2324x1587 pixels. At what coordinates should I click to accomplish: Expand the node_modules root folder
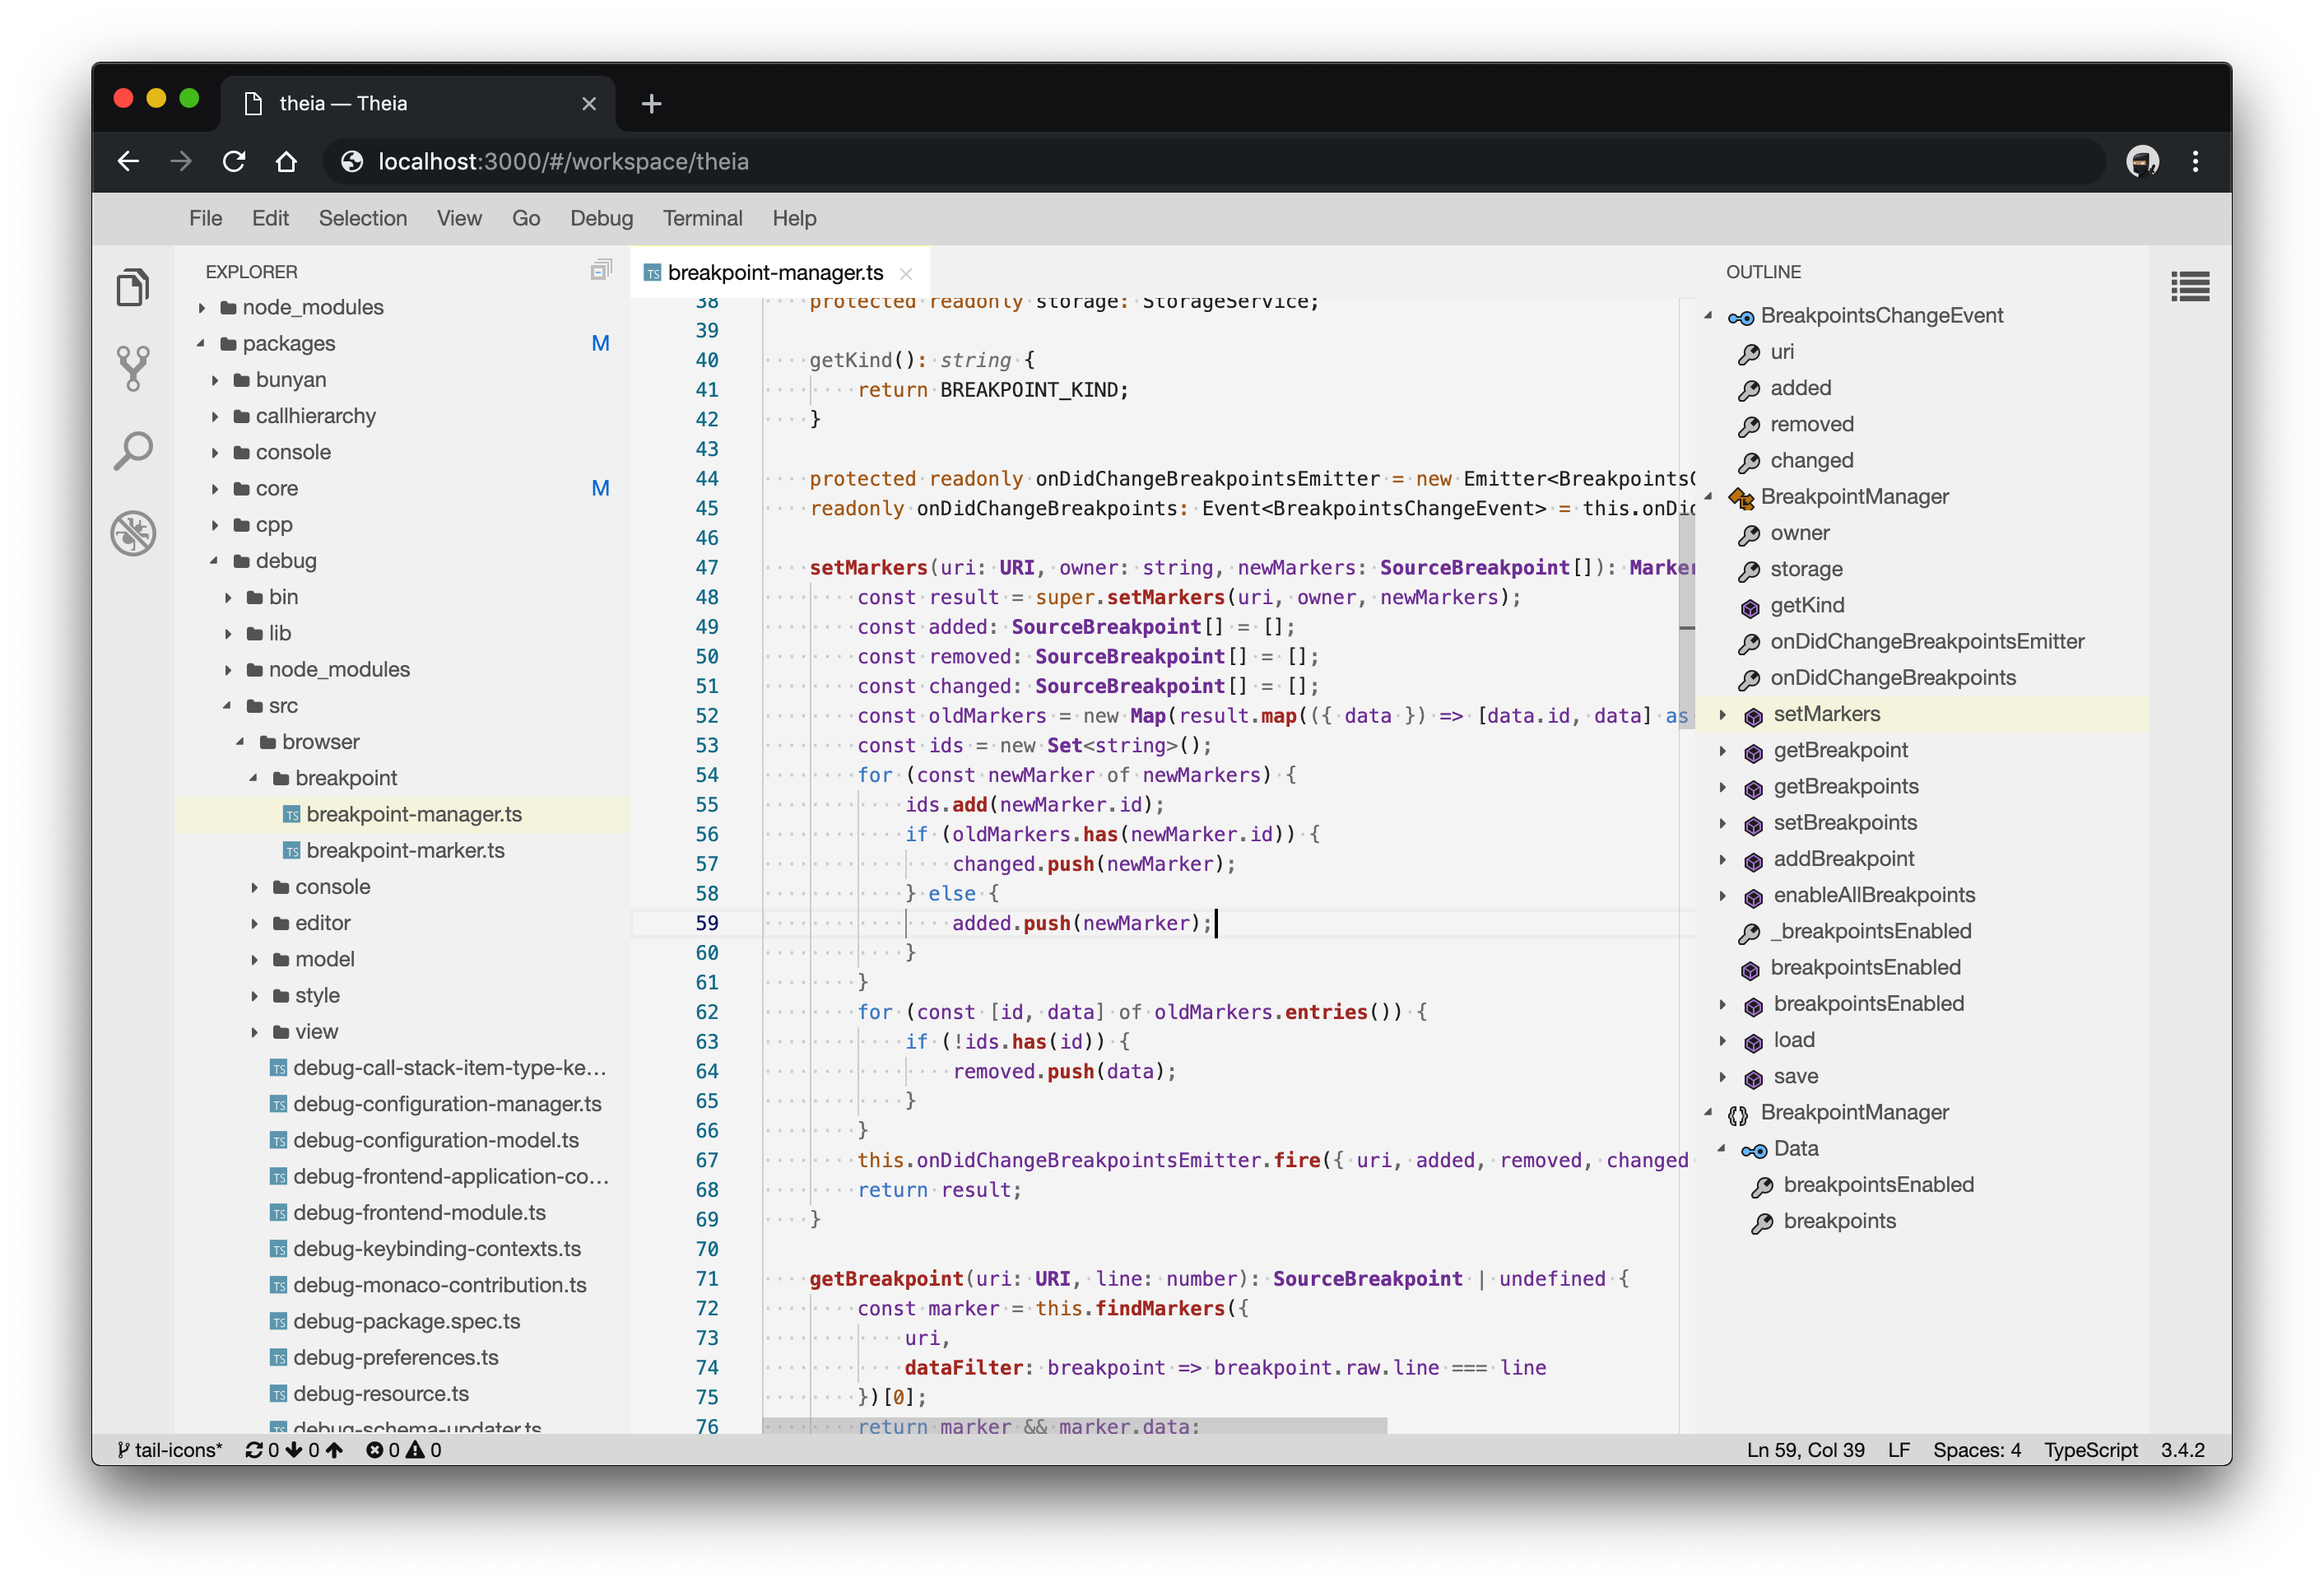[202, 308]
